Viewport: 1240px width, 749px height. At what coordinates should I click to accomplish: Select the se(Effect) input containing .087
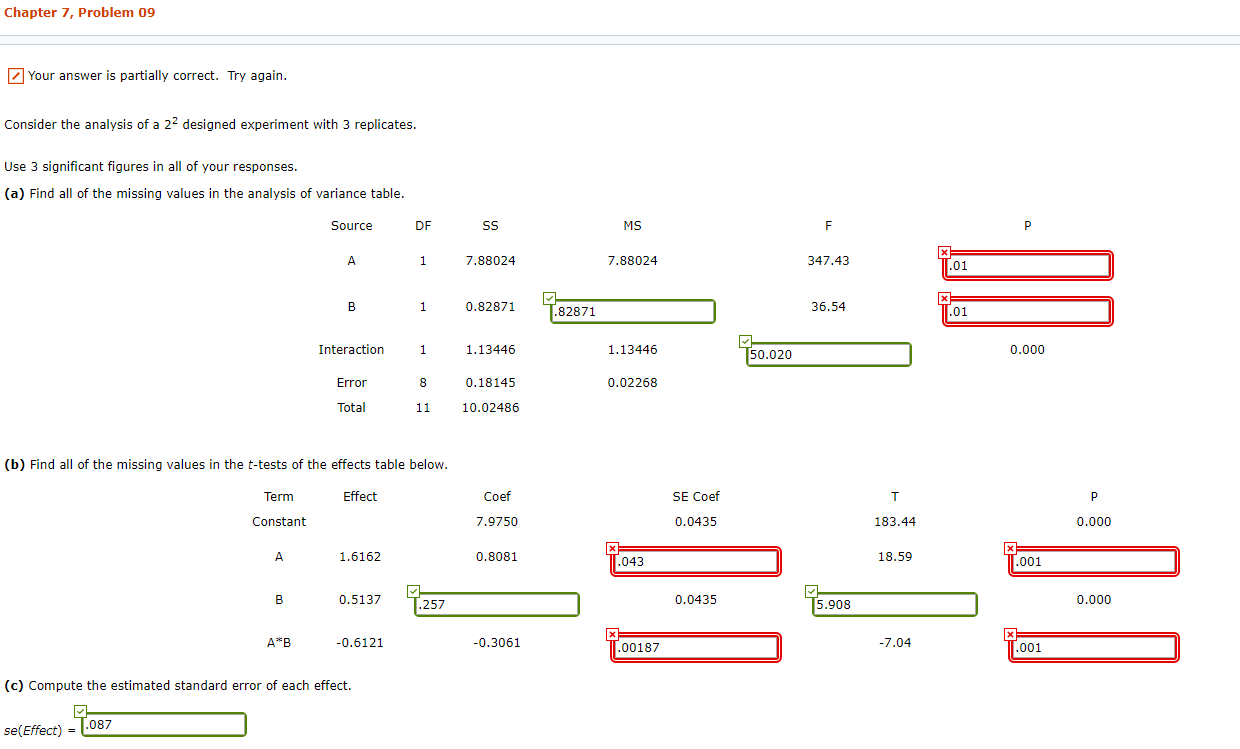coord(164,725)
